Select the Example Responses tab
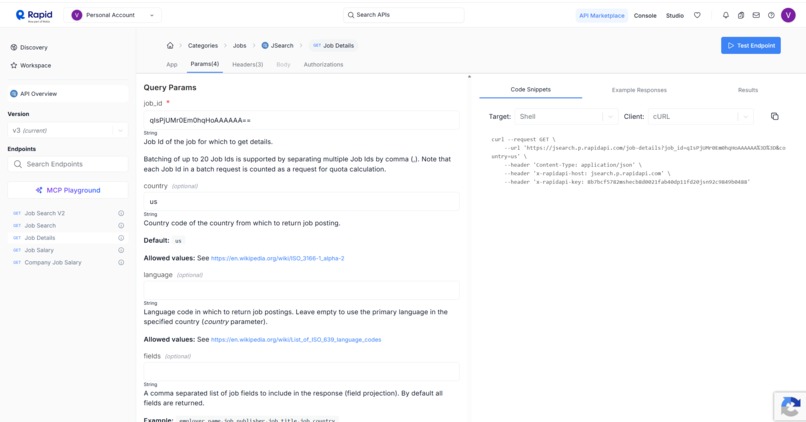Viewport: 806px width, 422px height. pos(639,90)
